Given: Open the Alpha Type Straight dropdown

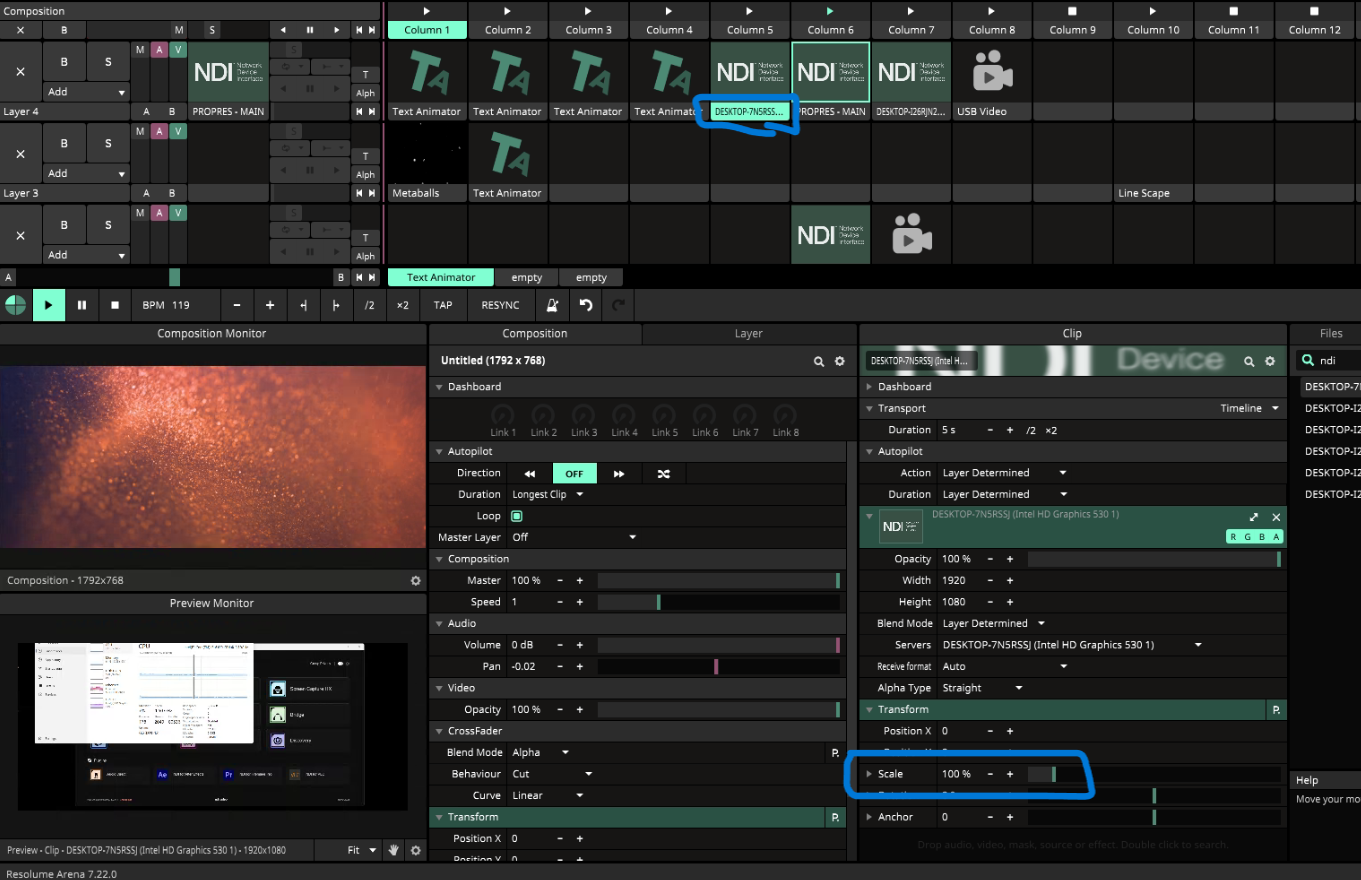Looking at the screenshot, I should (x=980, y=687).
